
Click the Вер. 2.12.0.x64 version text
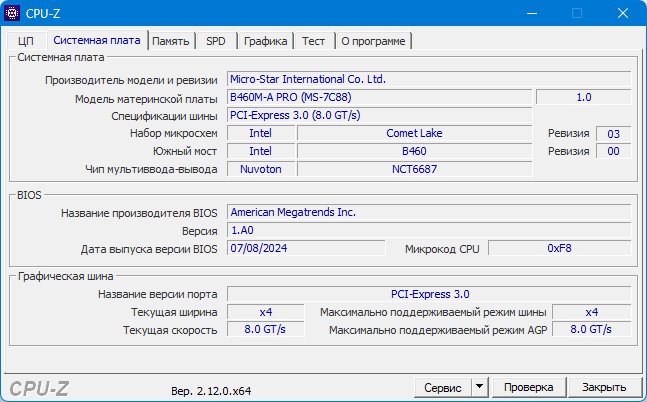(x=211, y=390)
